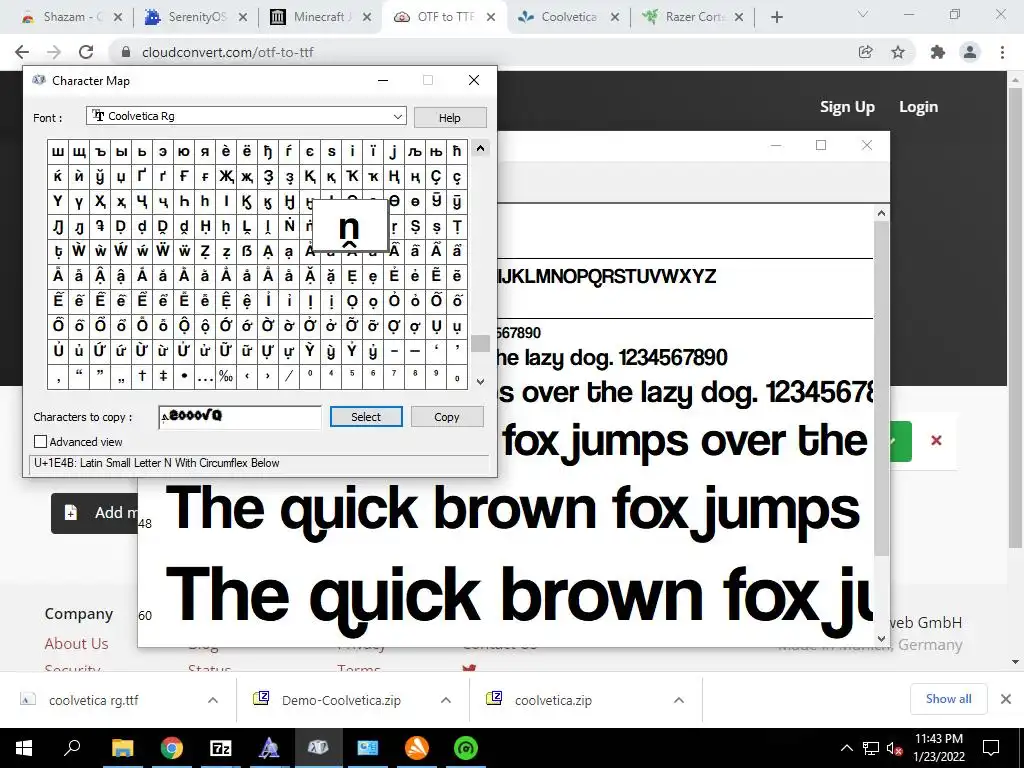Click the network tray icon
Screen dimensions: 1024x768
871,748
